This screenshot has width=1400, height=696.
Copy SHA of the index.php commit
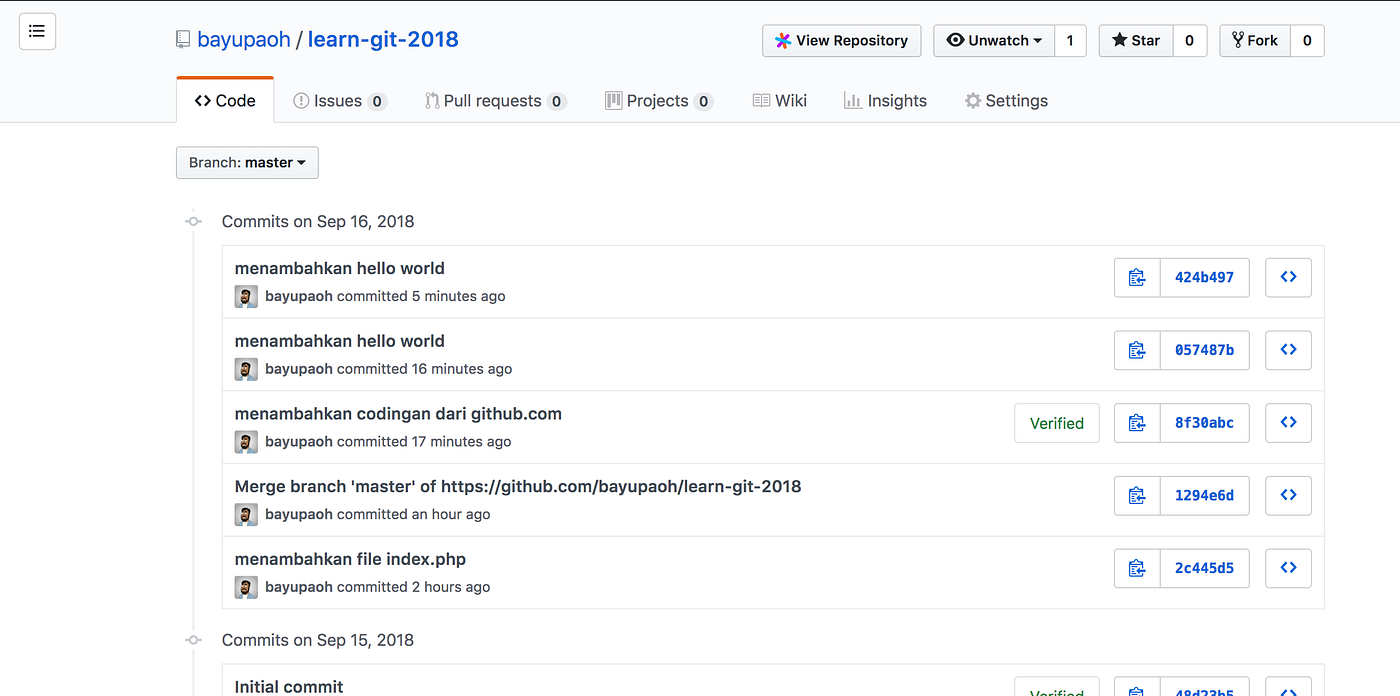[x=1137, y=567]
